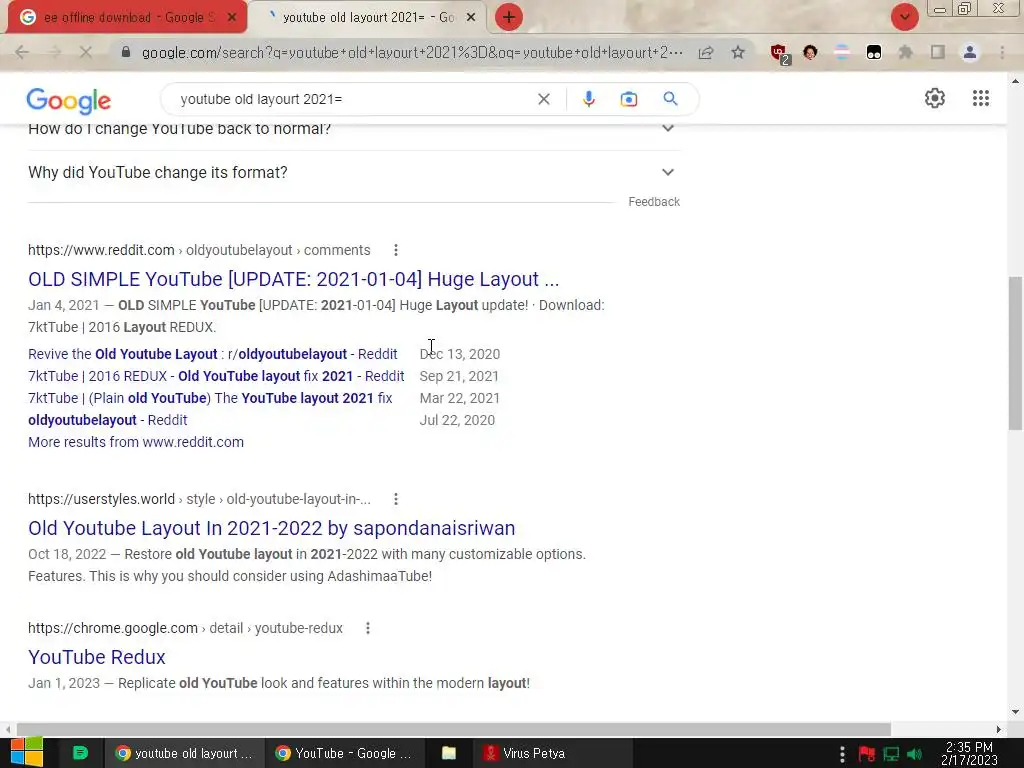
Task: Open new tab with plus button
Action: tap(509, 17)
